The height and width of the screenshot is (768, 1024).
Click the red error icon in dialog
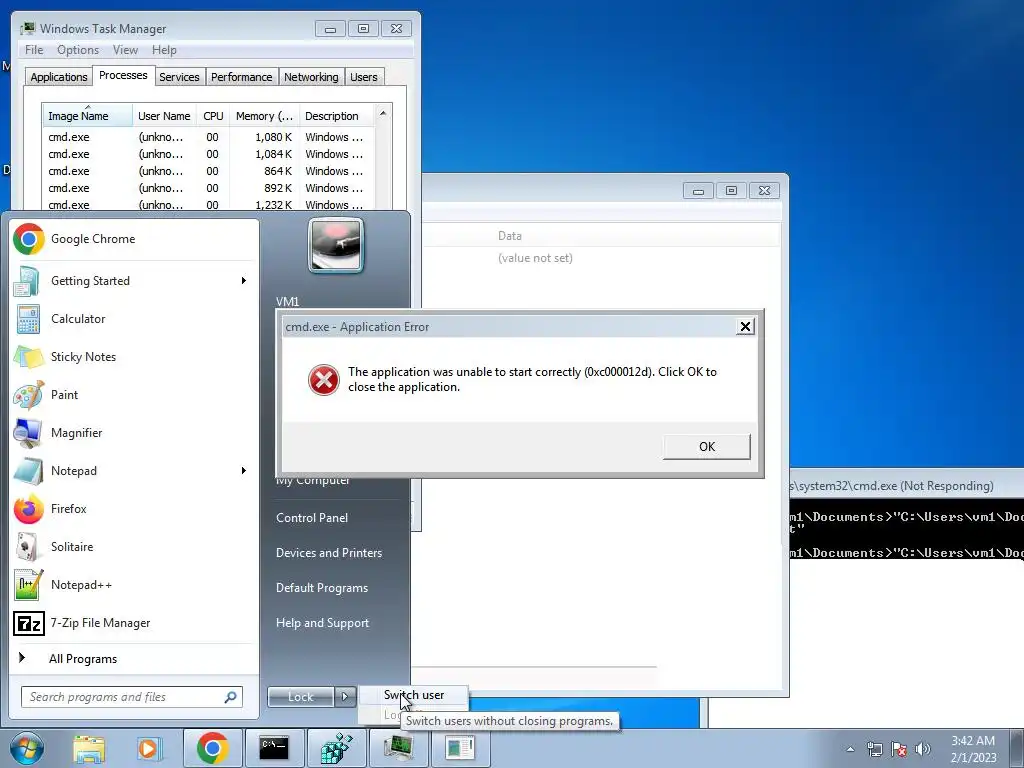pos(323,379)
